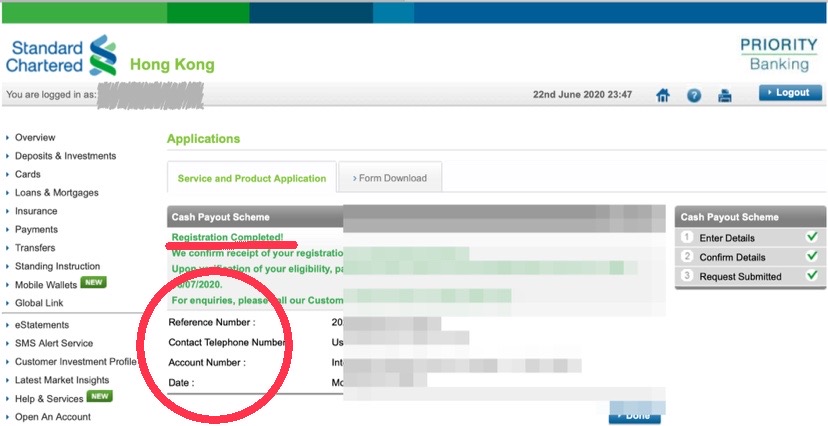The image size is (828, 426).
Task: Open the Help question mark icon
Action: click(x=694, y=95)
